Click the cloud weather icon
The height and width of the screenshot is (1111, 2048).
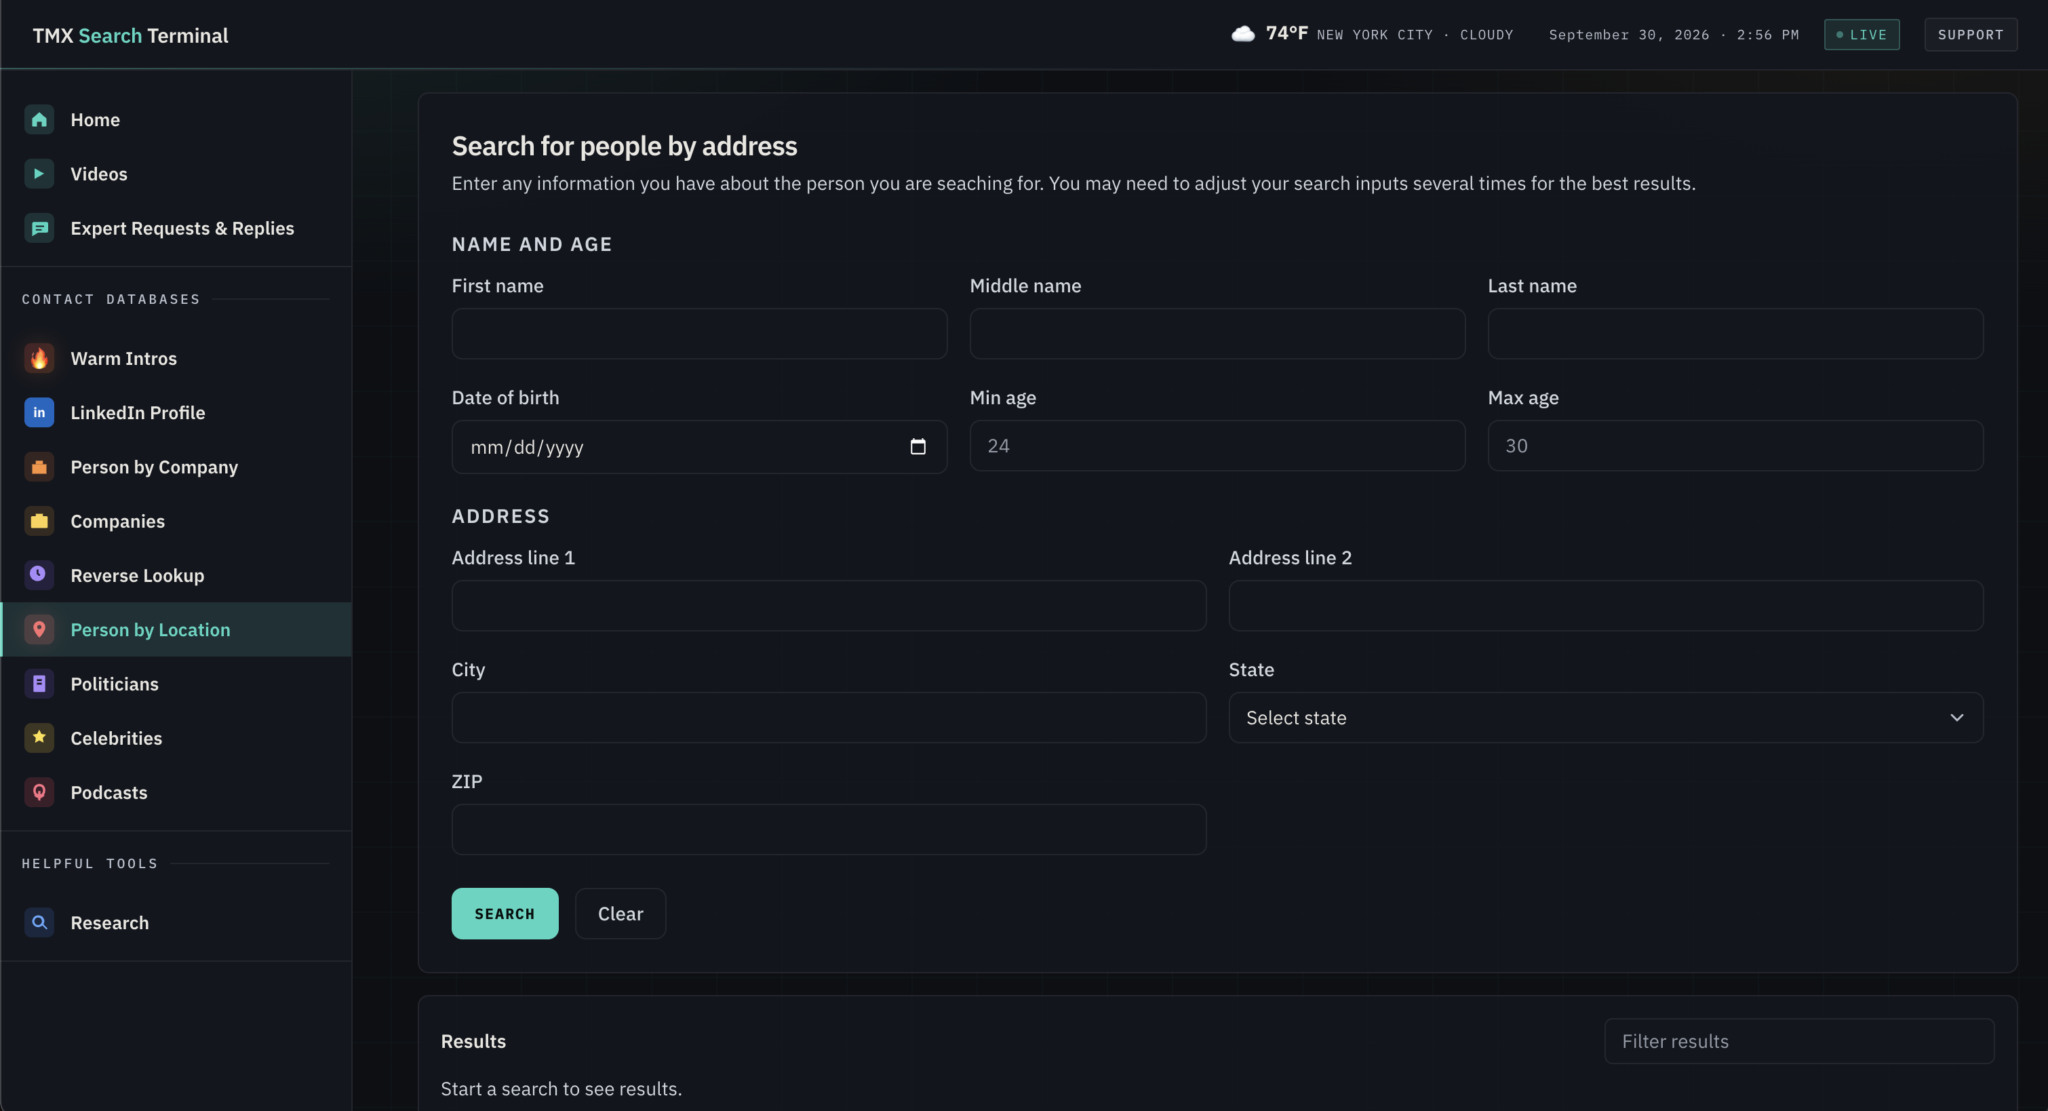pyautogui.click(x=1243, y=34)
